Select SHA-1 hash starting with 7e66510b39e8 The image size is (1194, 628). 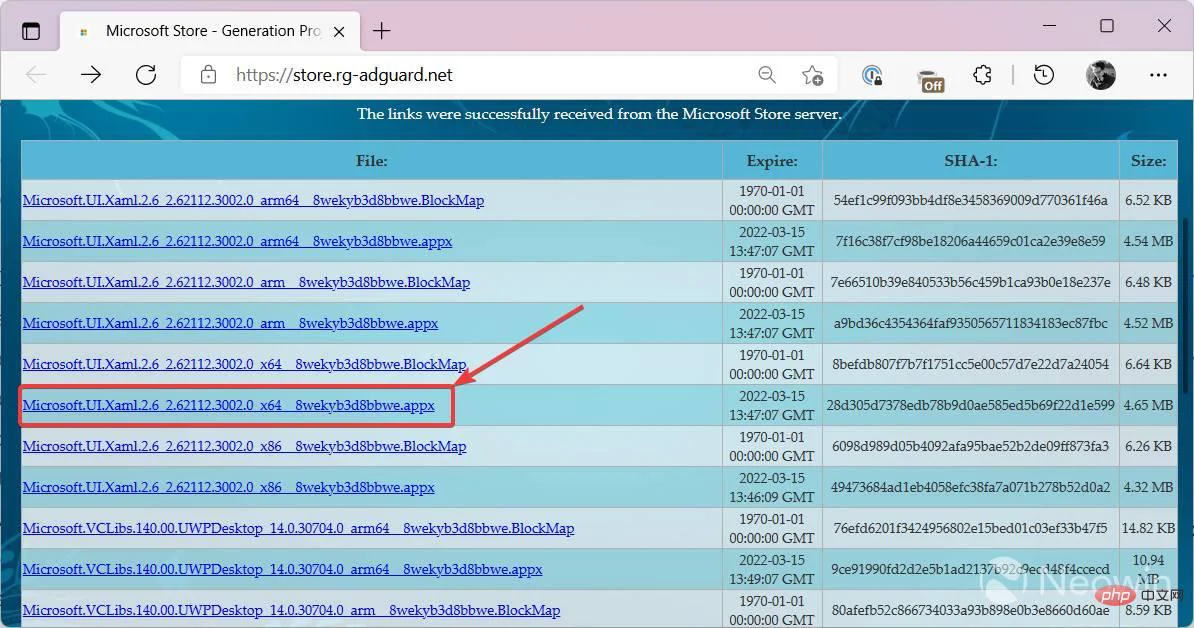970,282
